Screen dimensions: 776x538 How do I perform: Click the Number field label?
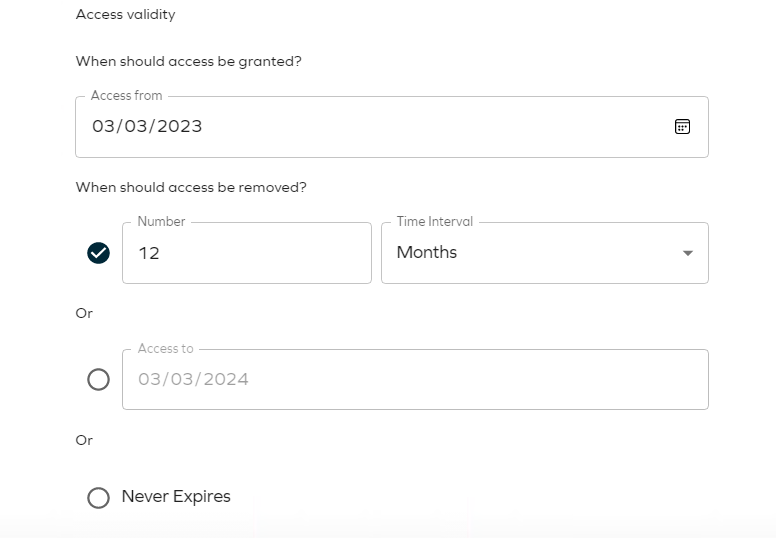coord(161,221)
